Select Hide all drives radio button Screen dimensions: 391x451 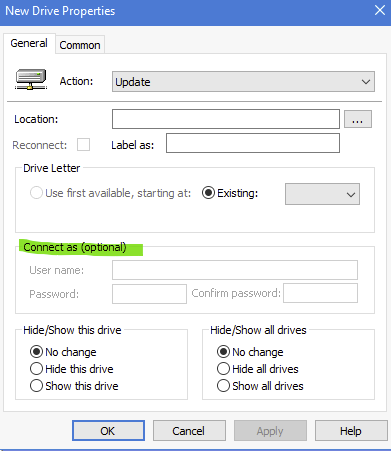[x=223, y=369]
